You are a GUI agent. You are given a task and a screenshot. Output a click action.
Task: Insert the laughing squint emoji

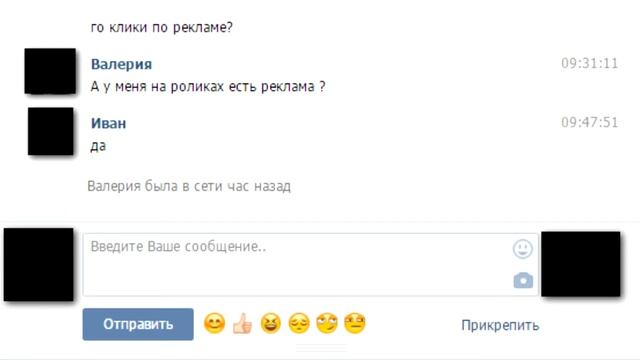tap(271, 324)
